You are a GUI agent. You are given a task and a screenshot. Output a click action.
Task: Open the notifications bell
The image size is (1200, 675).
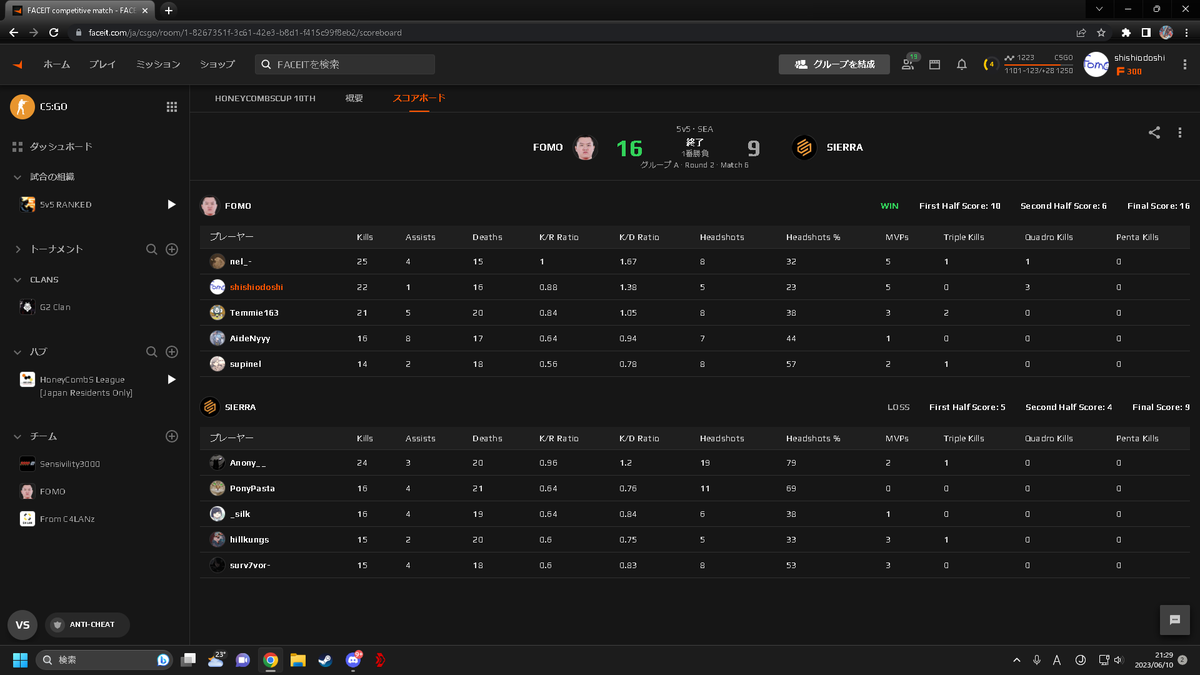click(x=962, y=64)
